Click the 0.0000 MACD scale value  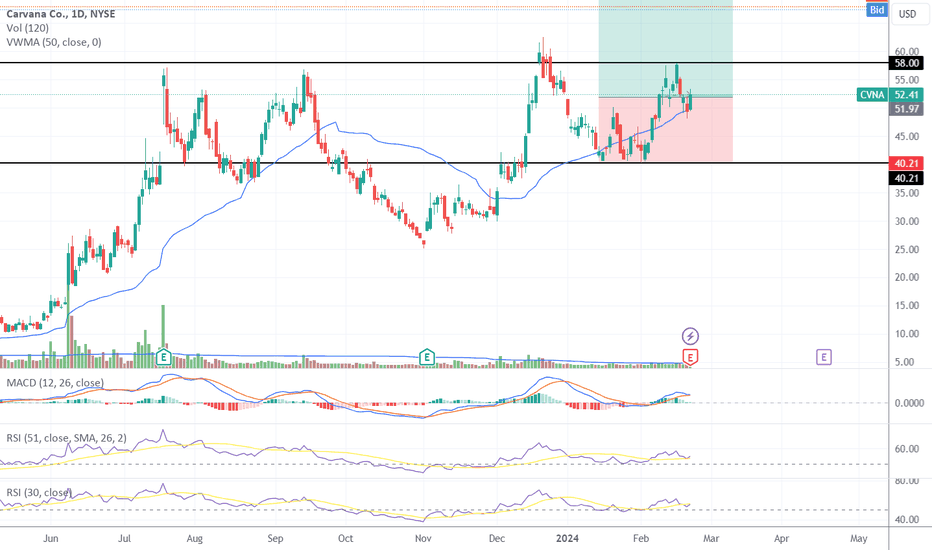(909, 403)
